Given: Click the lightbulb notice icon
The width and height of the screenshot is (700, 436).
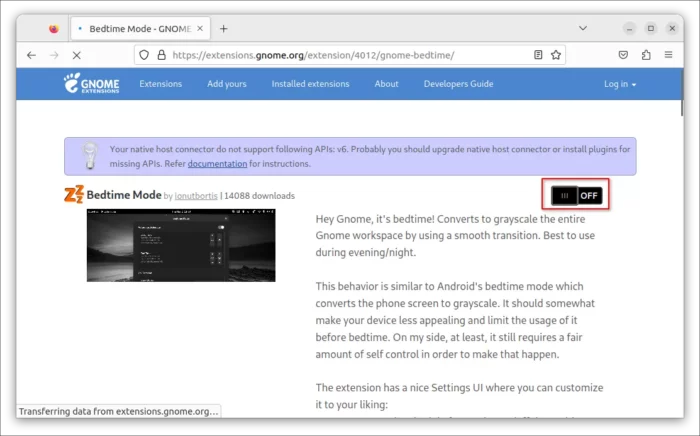Looking at the screenshot, I should 90,156.
